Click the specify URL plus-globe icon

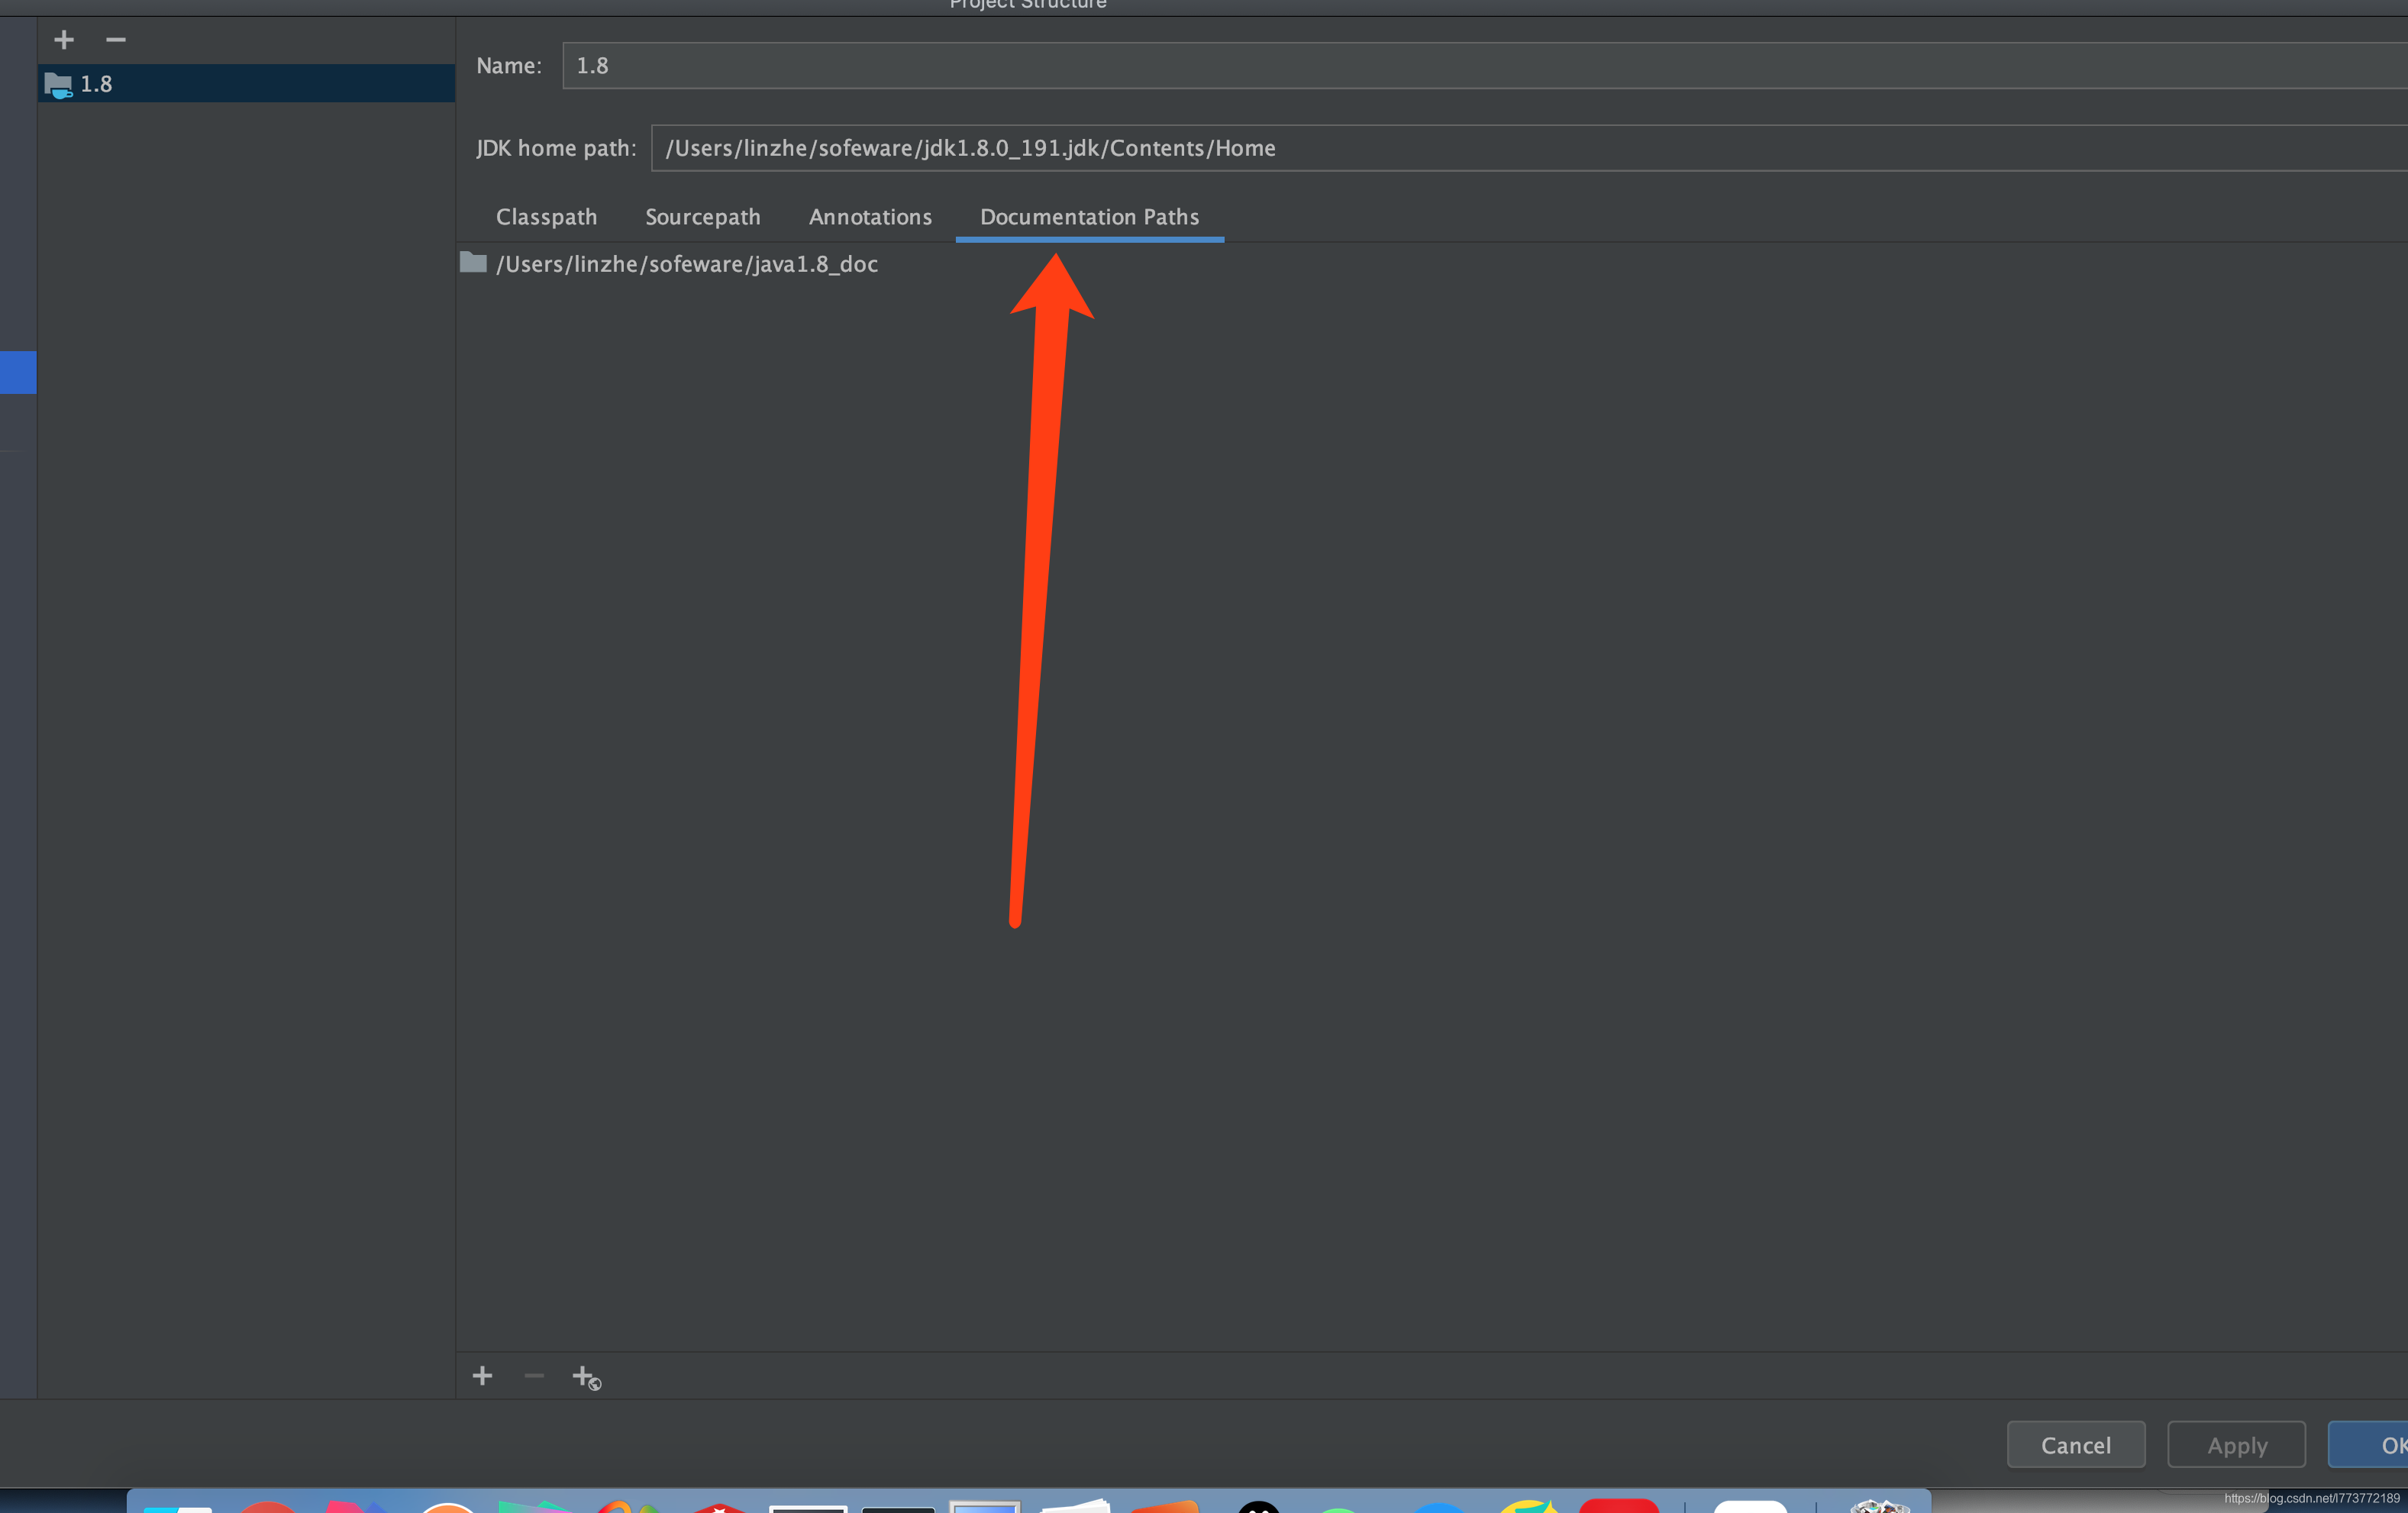tap(586, 1377)
